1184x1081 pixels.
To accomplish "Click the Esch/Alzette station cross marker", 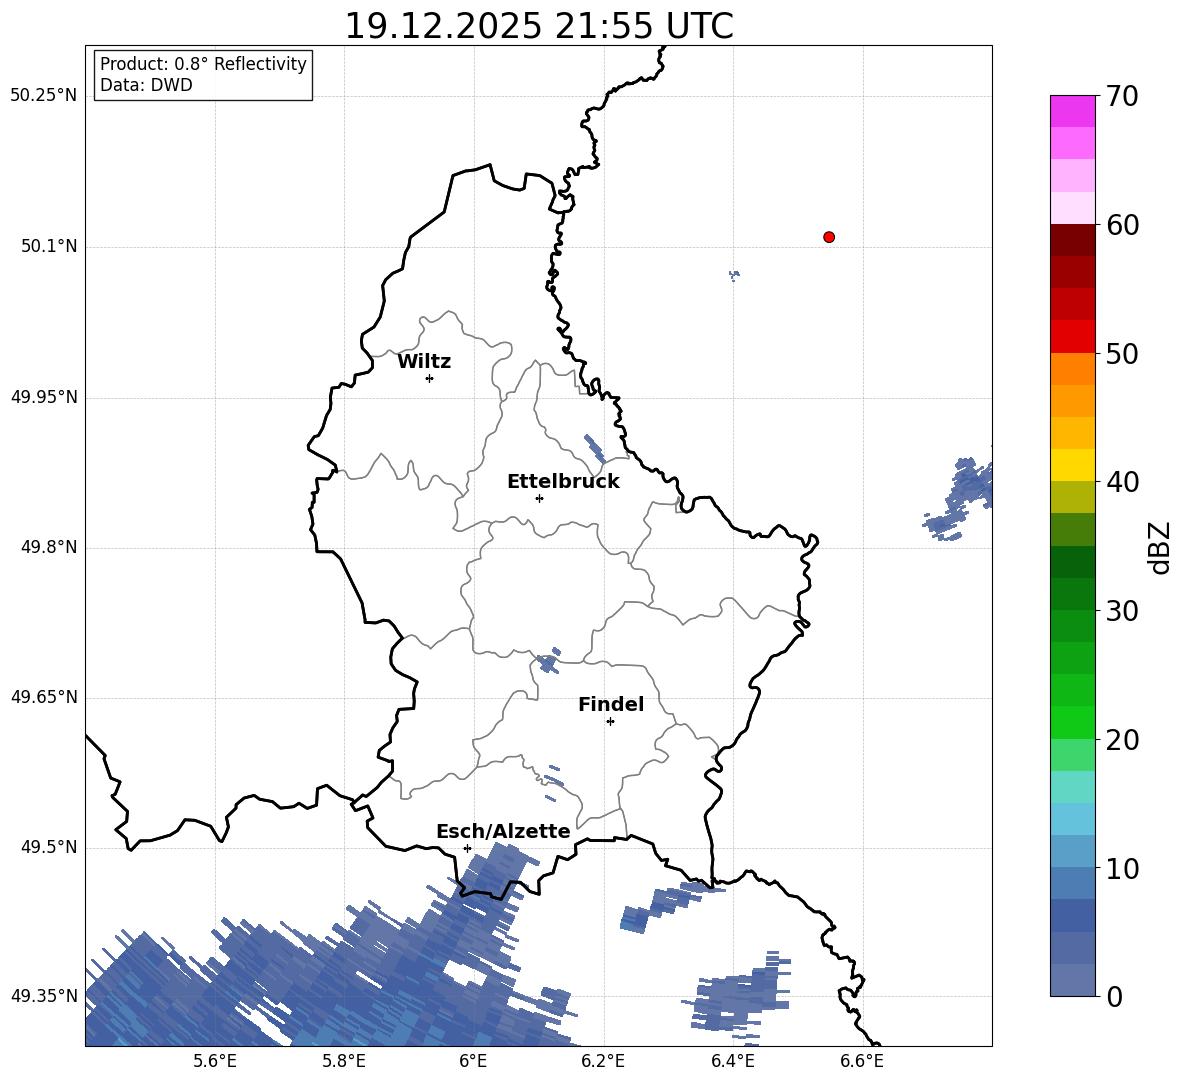I will click(x=467, y=848).
